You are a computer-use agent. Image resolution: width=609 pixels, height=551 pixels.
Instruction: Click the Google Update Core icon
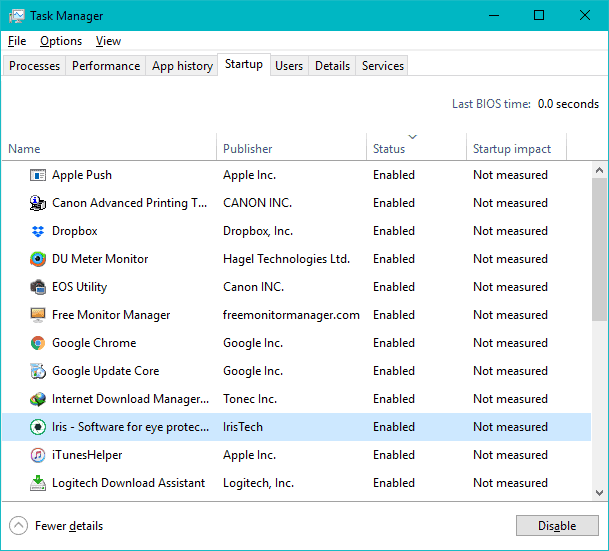tap(38, 371)
